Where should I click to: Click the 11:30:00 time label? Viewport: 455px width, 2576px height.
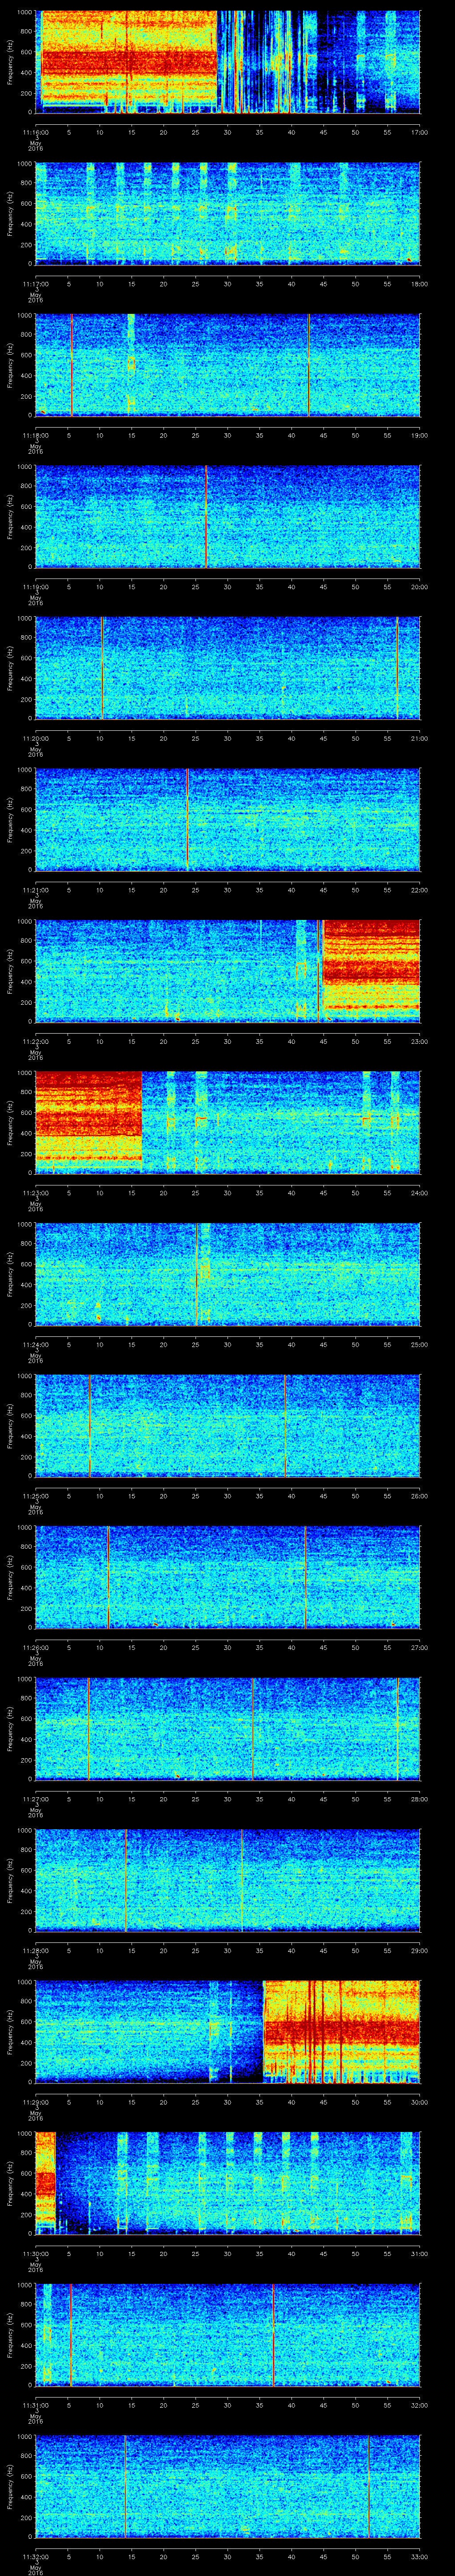tap(35, 2254)
